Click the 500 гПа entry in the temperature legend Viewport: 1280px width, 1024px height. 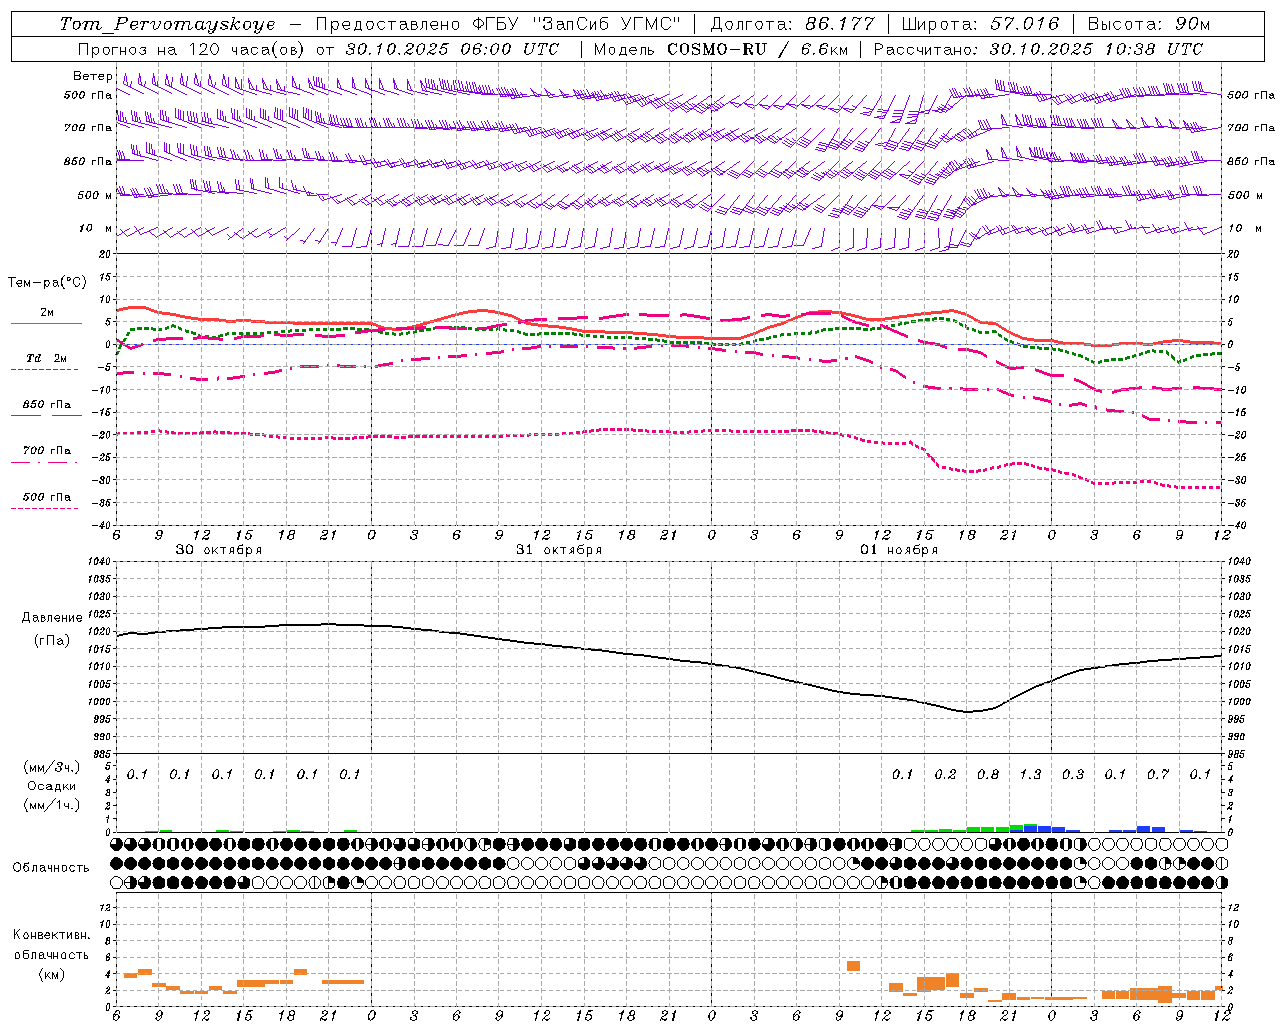(x=47, y=497)
